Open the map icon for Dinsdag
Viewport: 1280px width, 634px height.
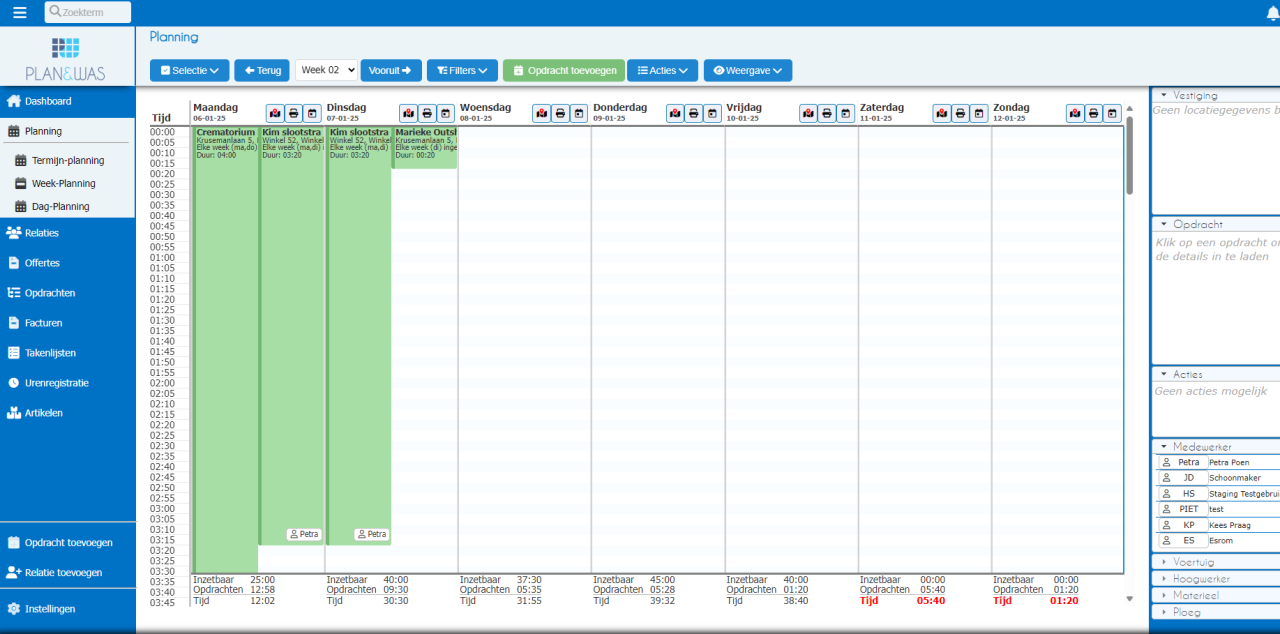(x=408, y=113)
